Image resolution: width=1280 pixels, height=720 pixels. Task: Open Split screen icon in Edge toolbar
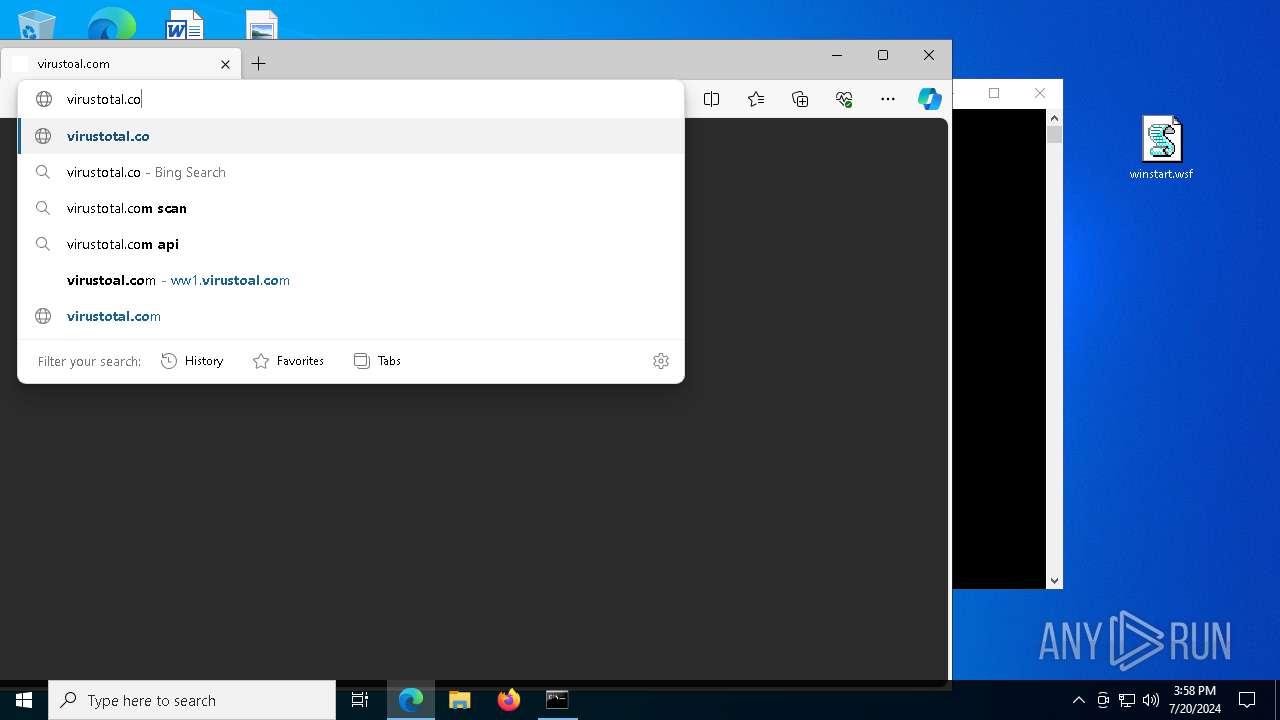point(711,99)
